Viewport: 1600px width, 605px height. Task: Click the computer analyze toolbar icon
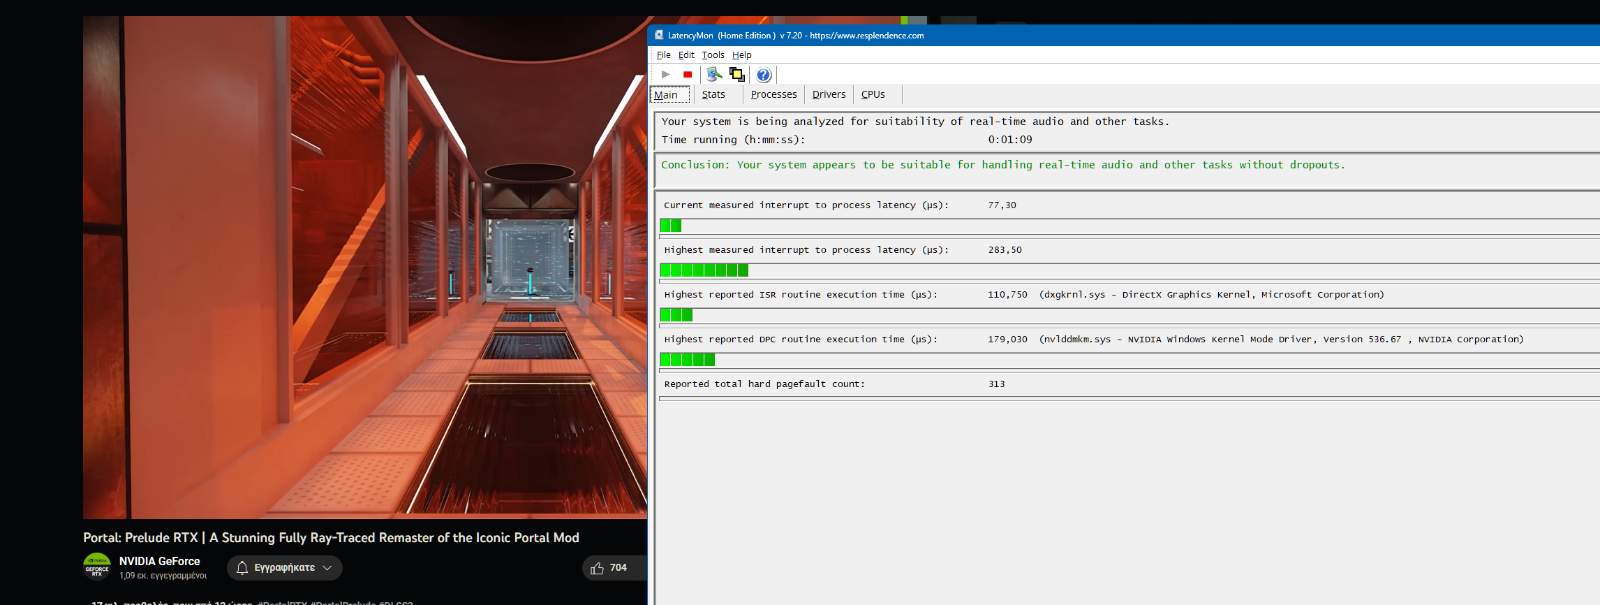(x=714, y=74)
